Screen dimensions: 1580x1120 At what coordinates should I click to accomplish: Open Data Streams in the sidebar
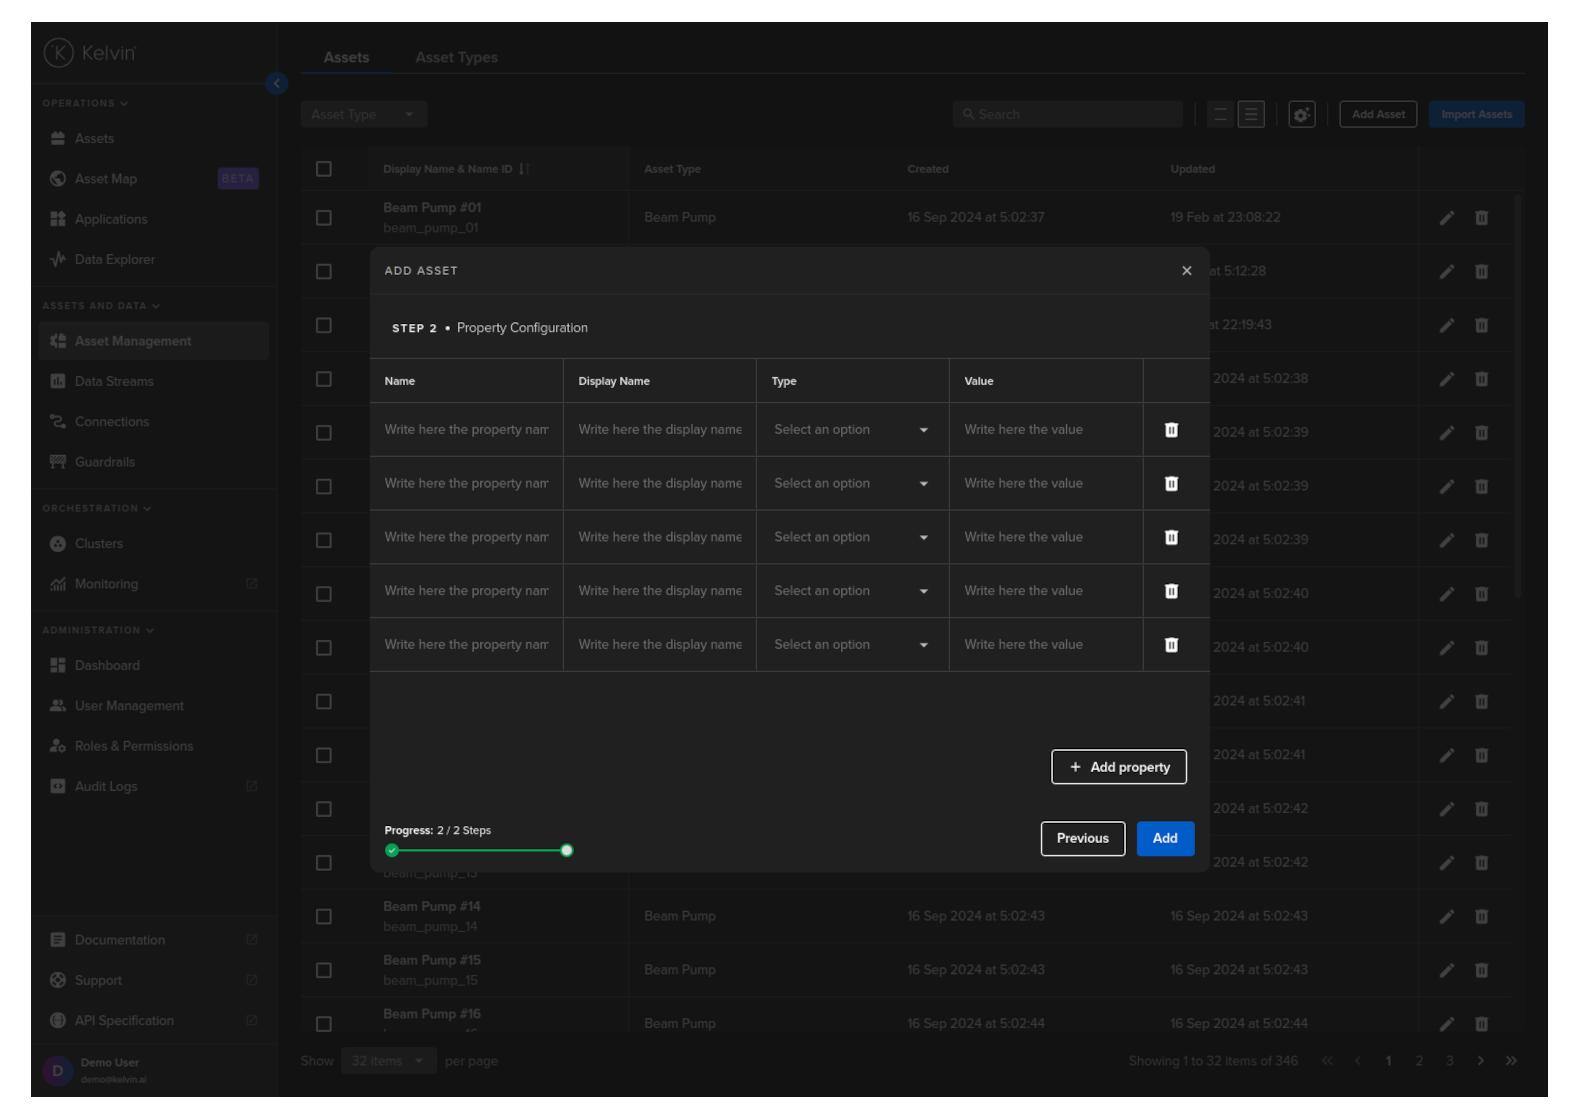[x=114, y=382]
